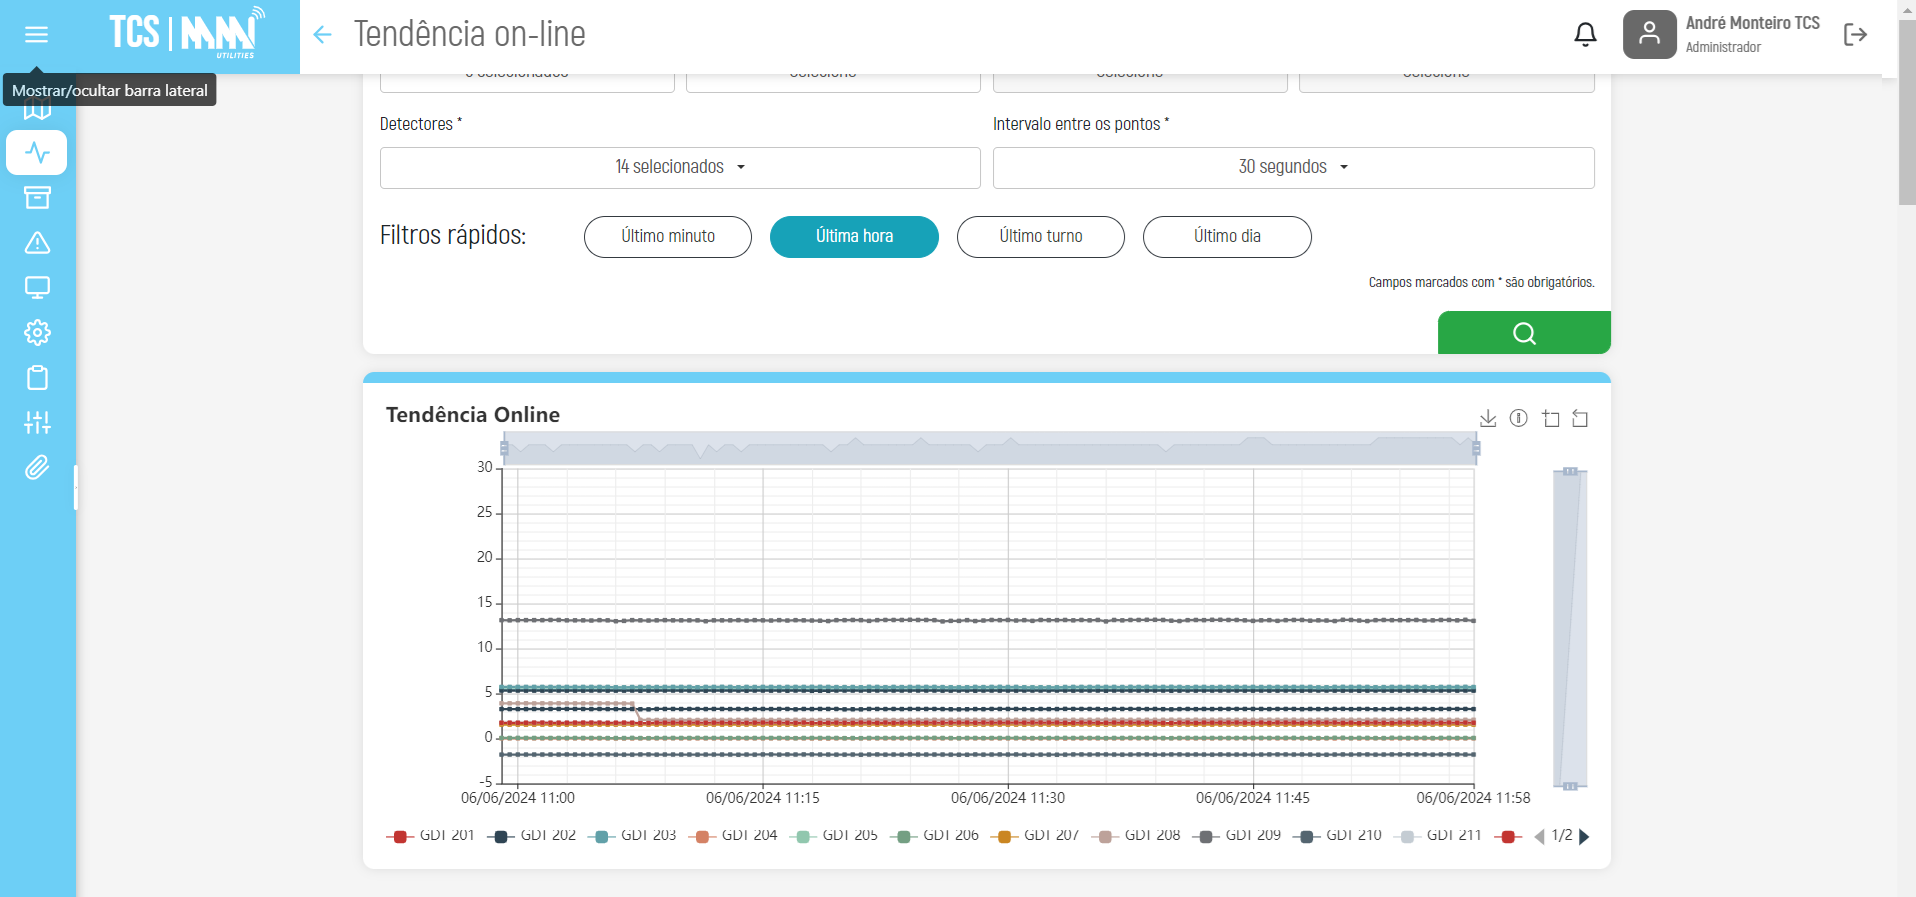Hide the GDT 209 series in legend
Image resolution: width=1916 pixels, height=897 pixels.
pyautogui.click(x=1237, y=836)
